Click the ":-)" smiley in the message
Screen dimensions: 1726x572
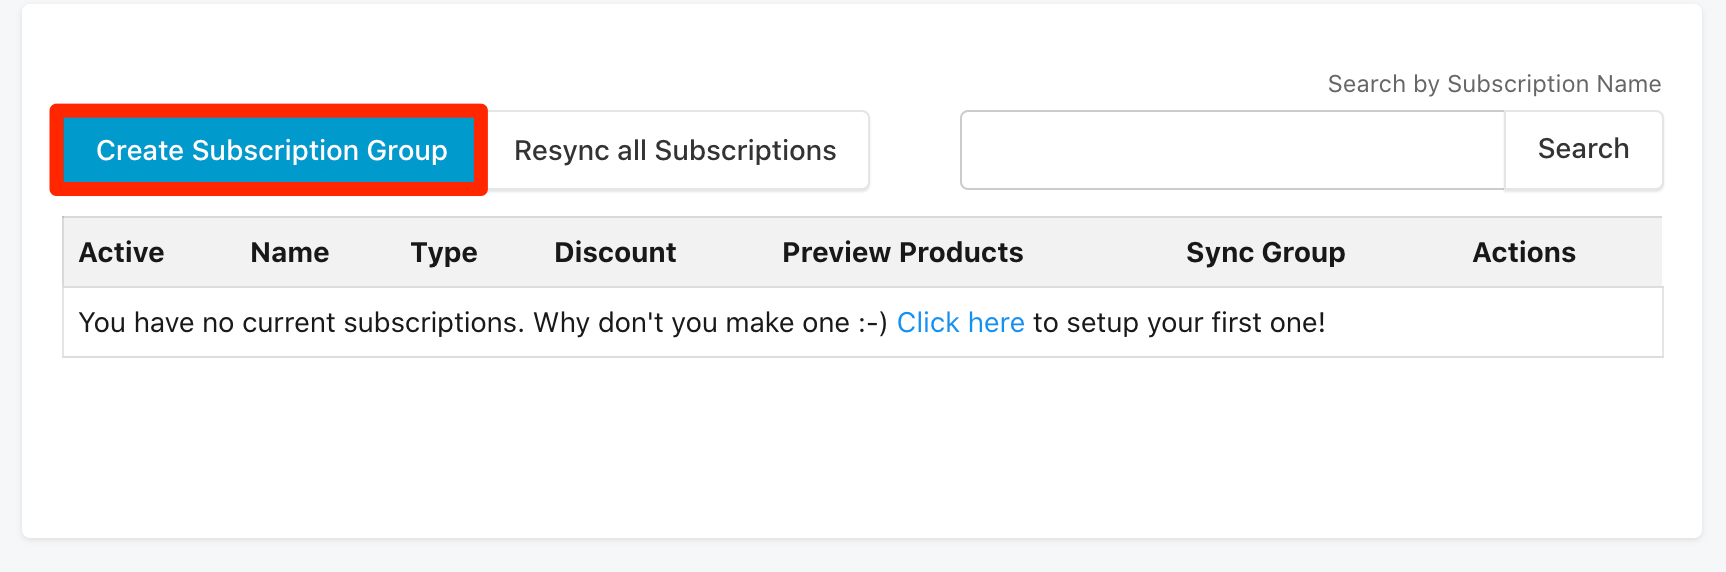pyautogui.click(x=872, y=323)
